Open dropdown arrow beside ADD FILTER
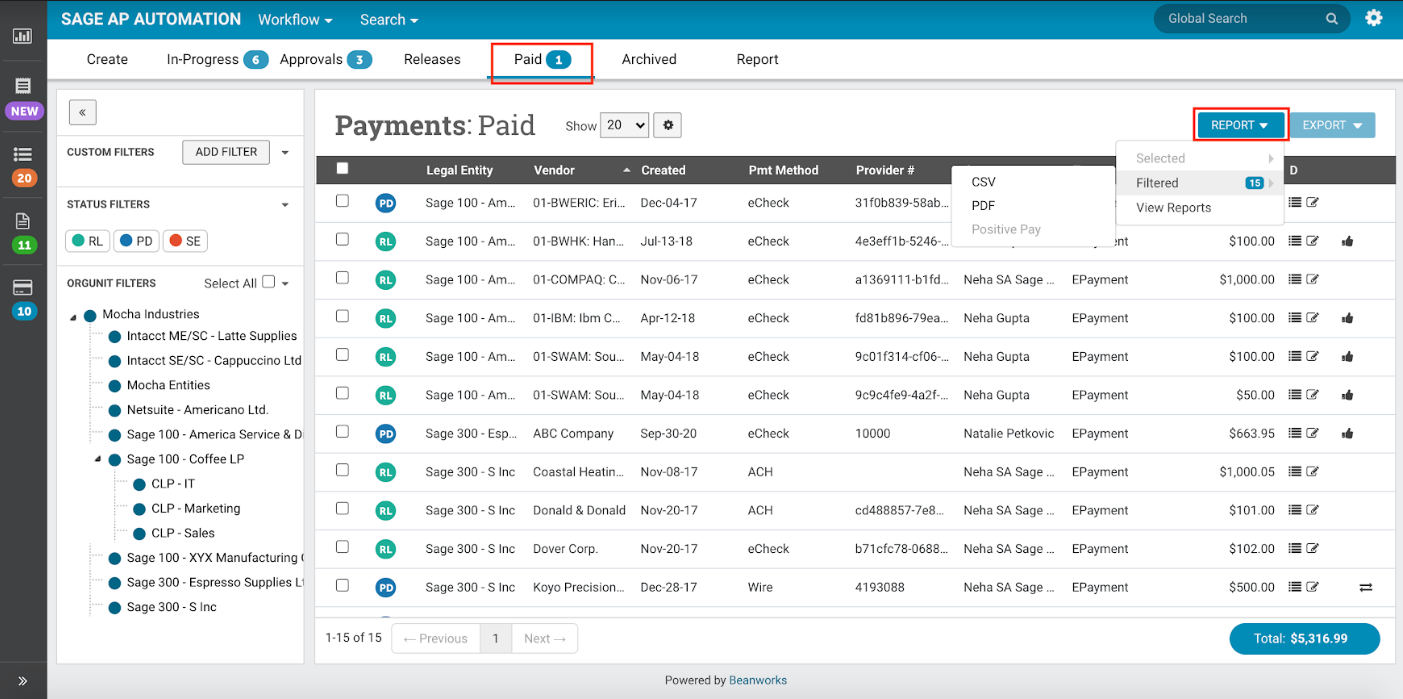This screenshot has height=699, width=1403. click(x=285, y=153)
